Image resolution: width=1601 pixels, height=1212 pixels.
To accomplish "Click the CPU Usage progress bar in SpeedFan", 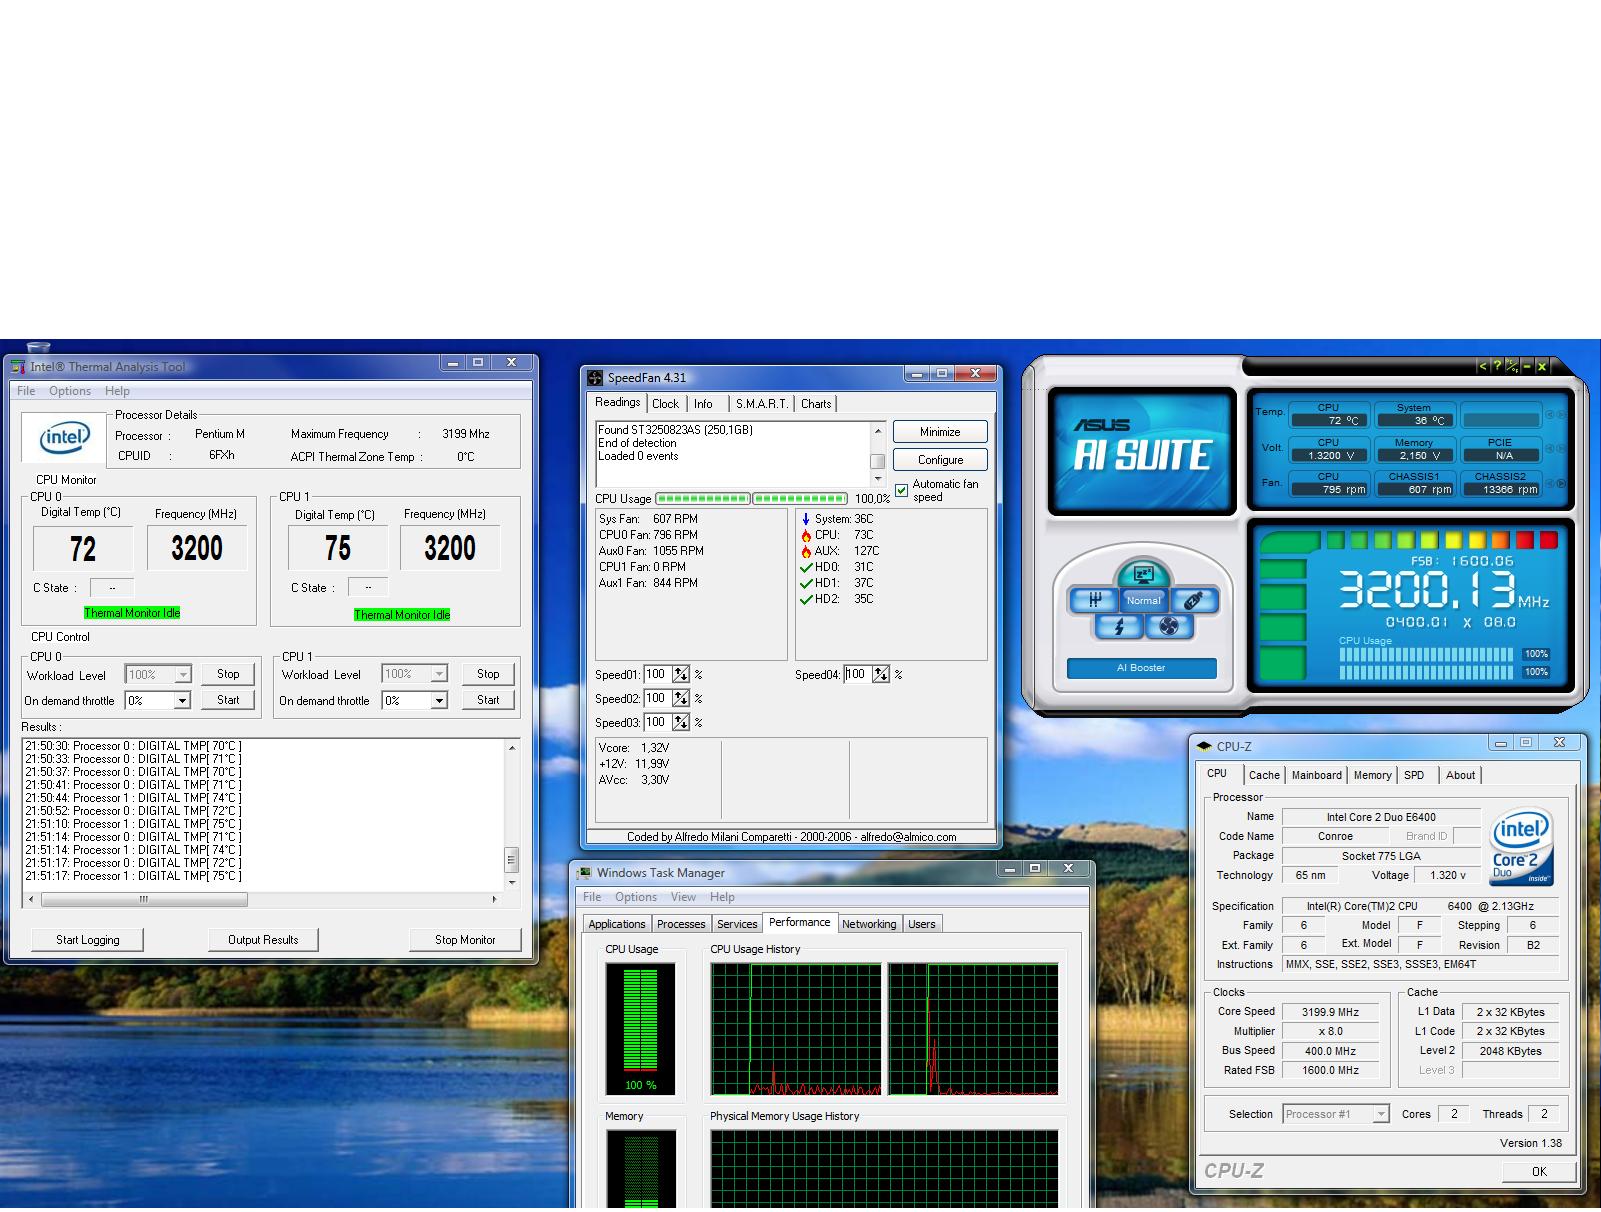I will tap(751, 498).
